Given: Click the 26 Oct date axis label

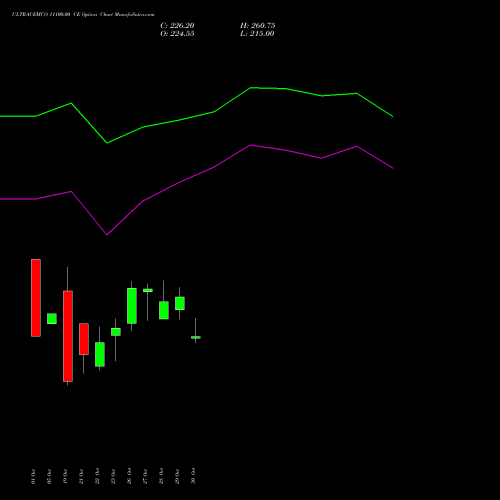Looking at the screenshot, I should [x=129, y=476].
